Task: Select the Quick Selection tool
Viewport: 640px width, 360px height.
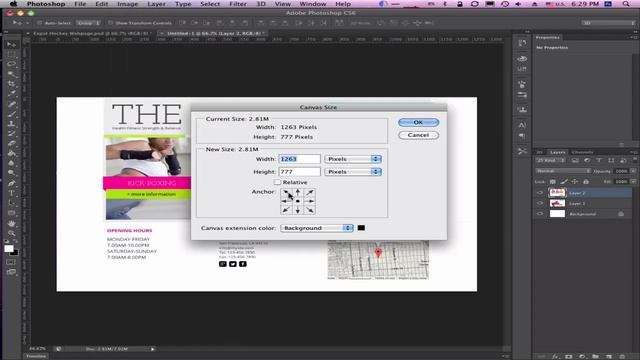Action: [11, 74]
